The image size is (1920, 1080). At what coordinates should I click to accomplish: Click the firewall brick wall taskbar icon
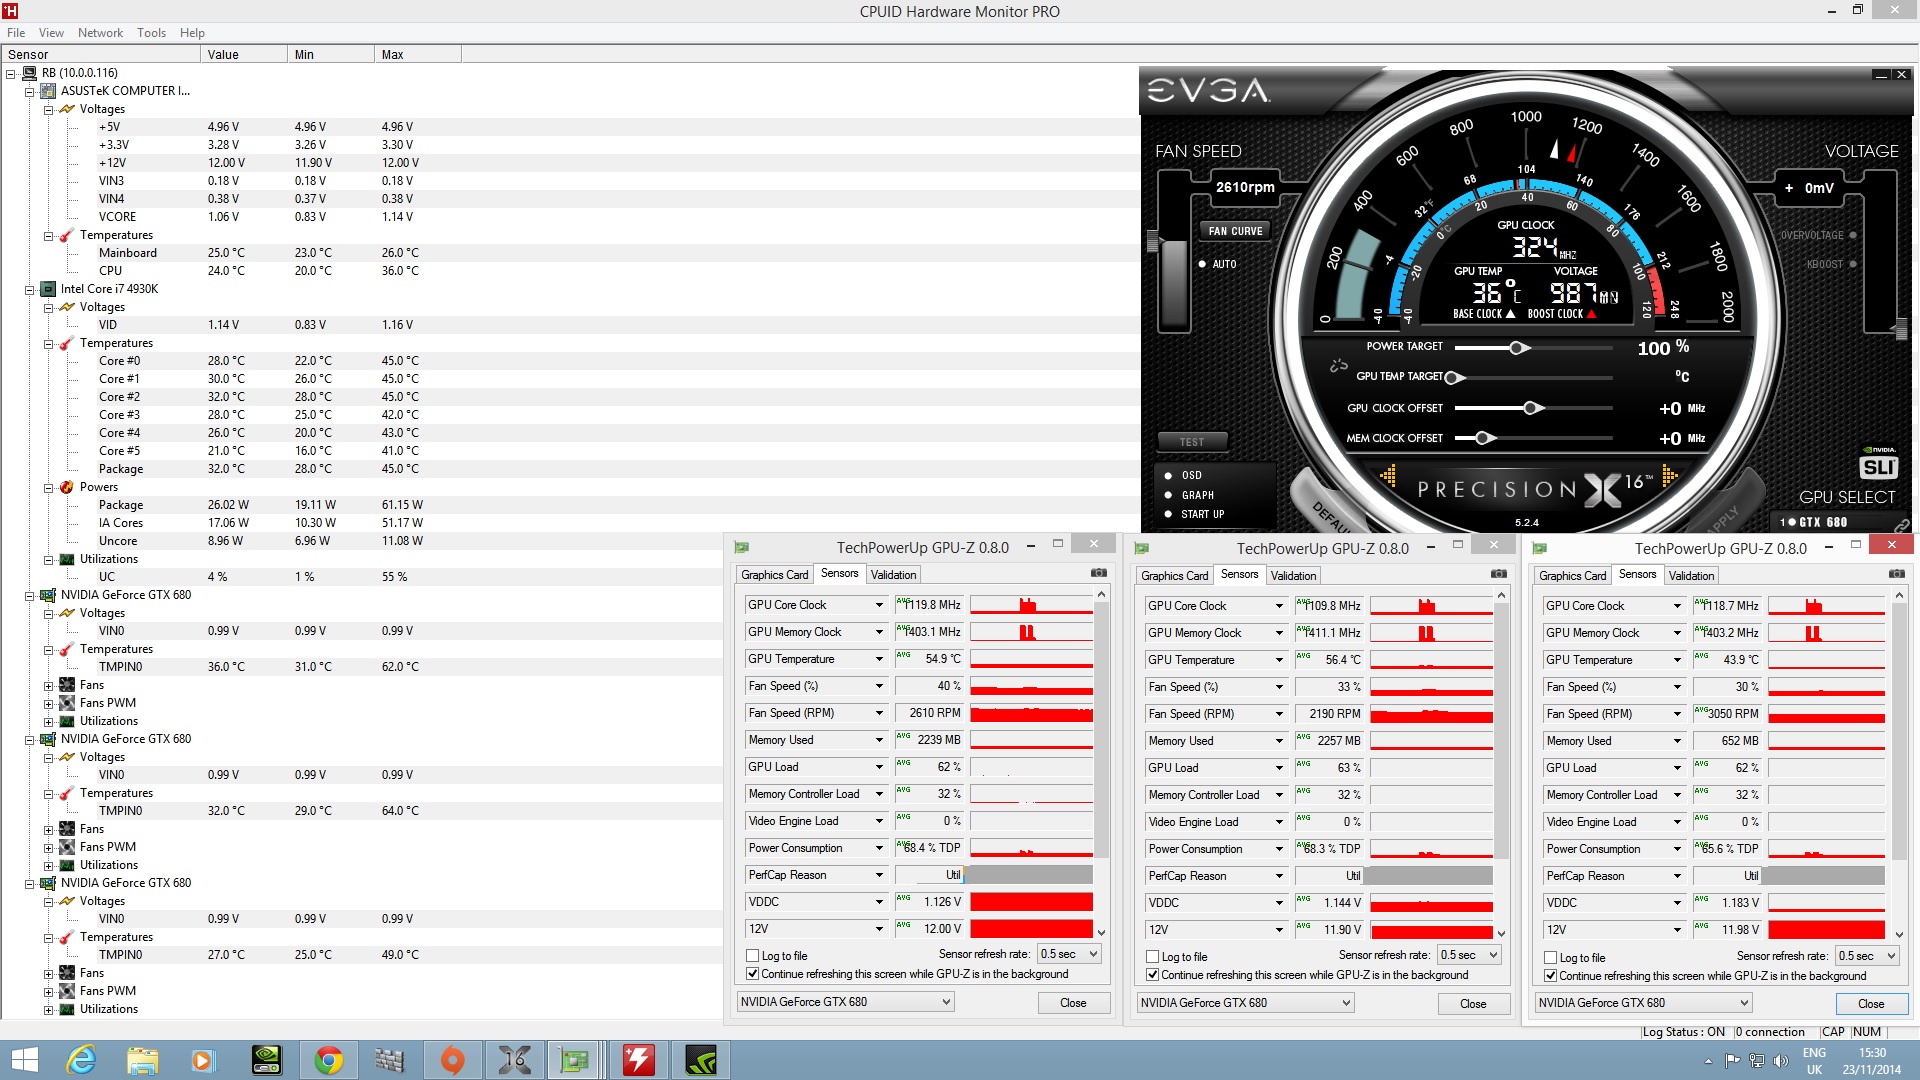coord(389,1060)
